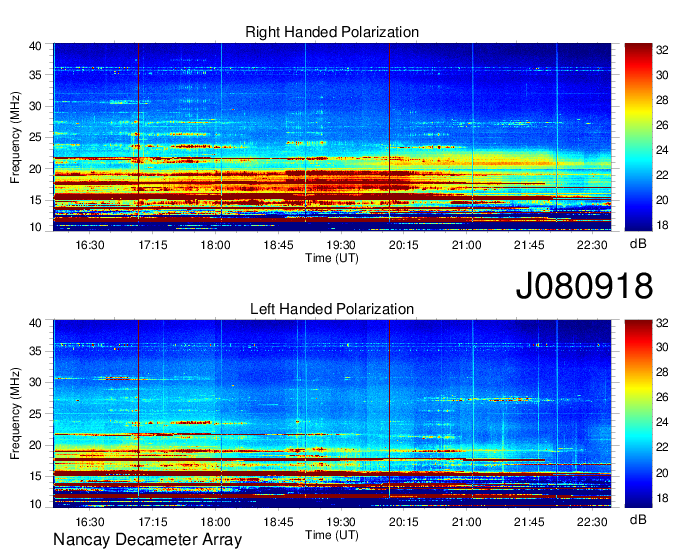Click the 25 MHz tick on the Right Handed plot

tap(36, 137)
